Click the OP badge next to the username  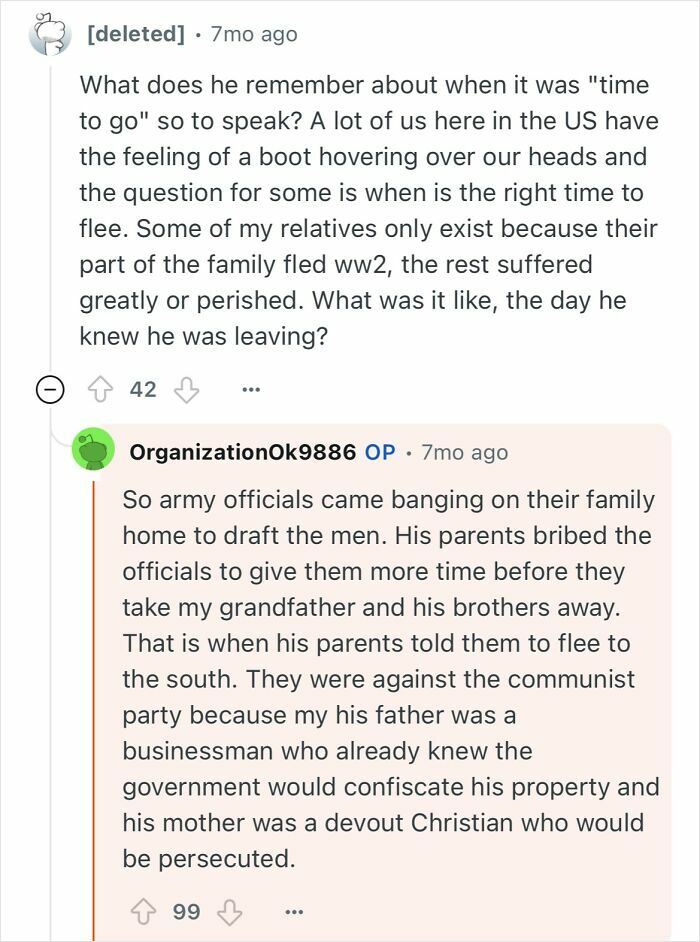(x=382, y=452)
